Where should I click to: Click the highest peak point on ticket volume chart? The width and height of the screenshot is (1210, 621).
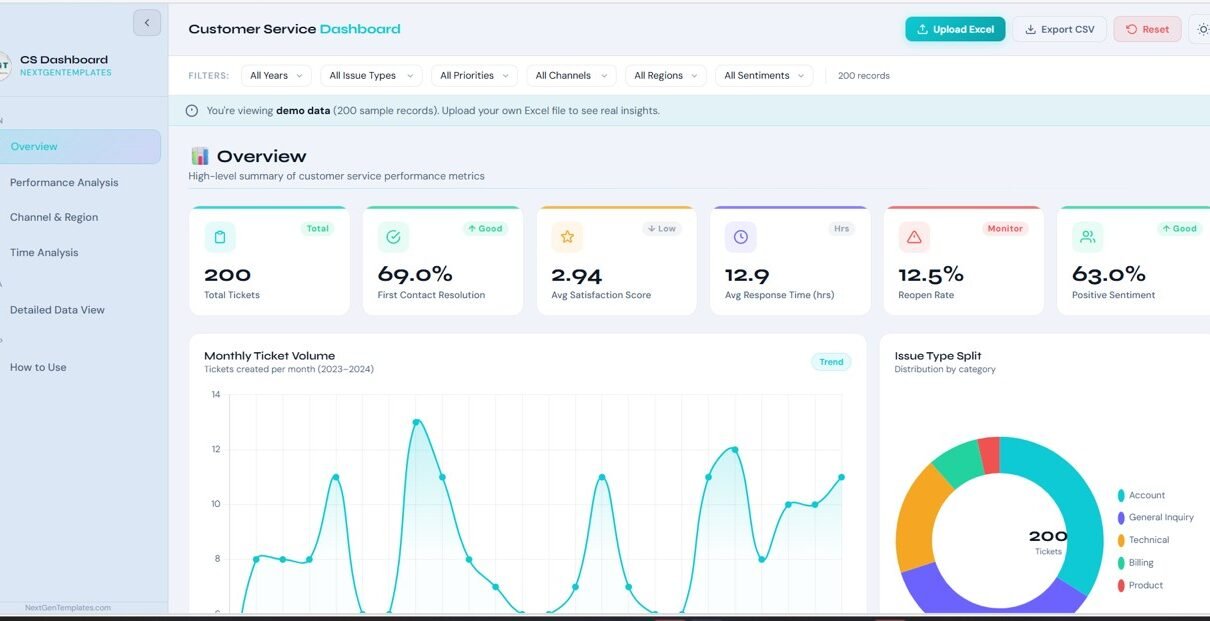coord(416,422)
